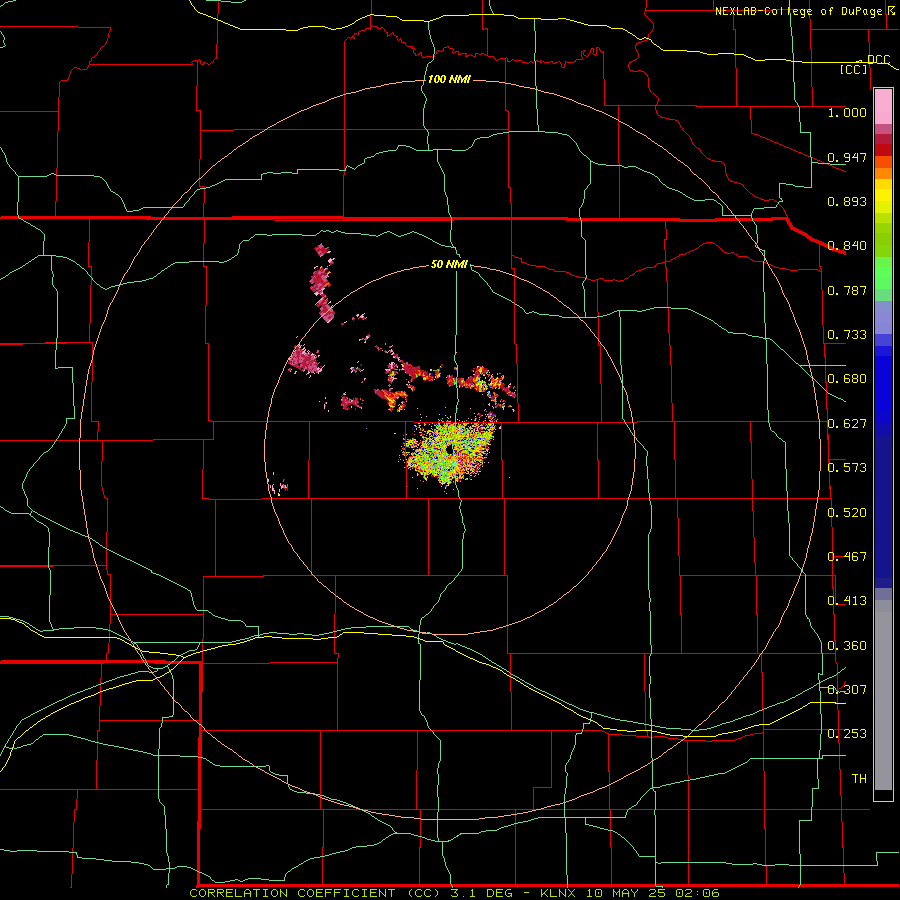Select the 0.307 scale value

point(847,690)
